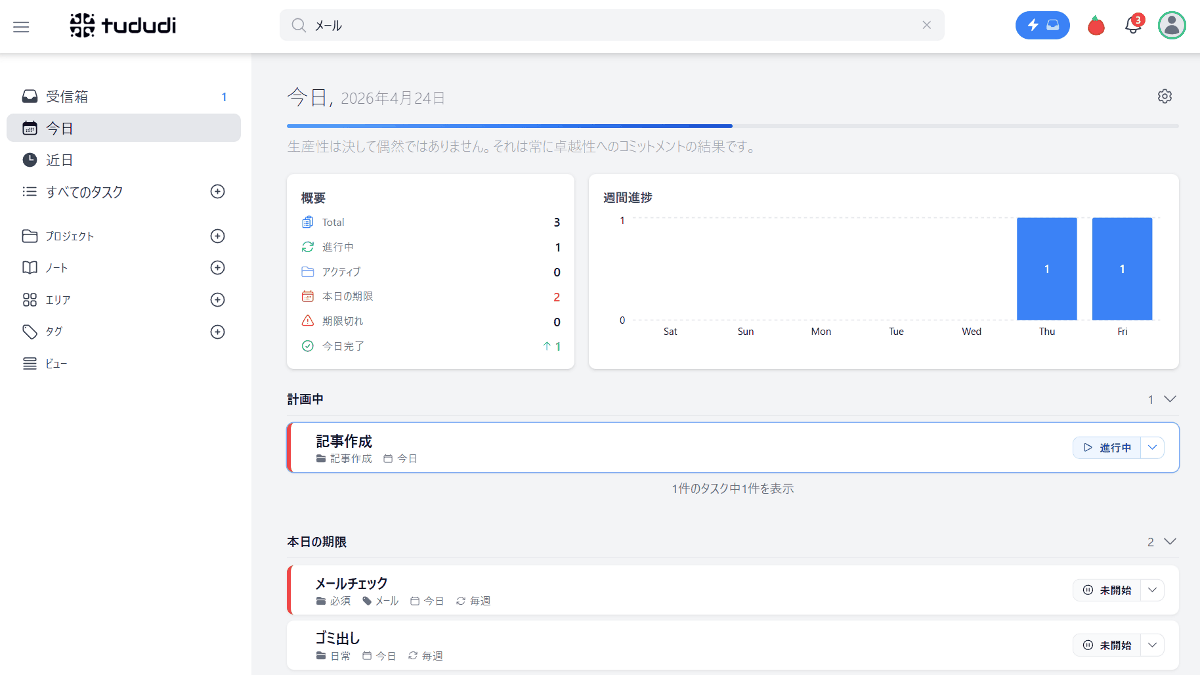Toggle 未開始 status on ゴミ出し task
Image resolution: width=1200 pixels, height=675 pixels.
click(x=1112, y=644)
